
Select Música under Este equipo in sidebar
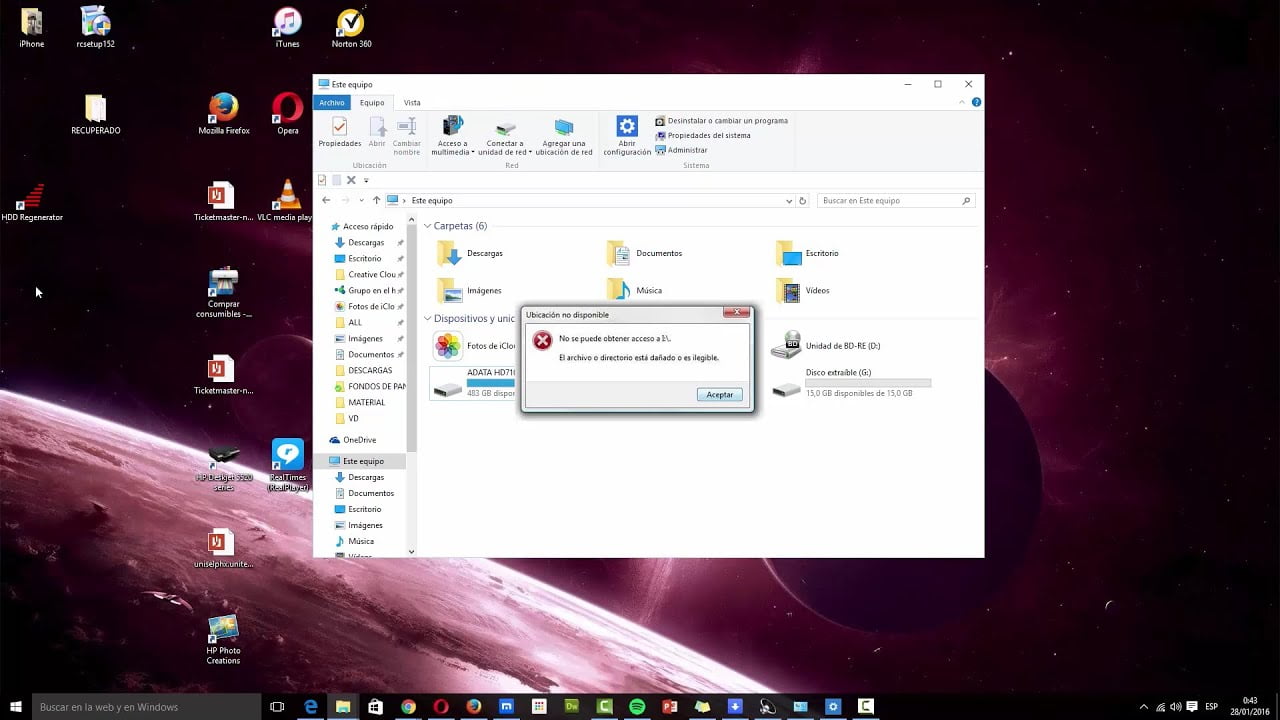(x=354, y=541)
